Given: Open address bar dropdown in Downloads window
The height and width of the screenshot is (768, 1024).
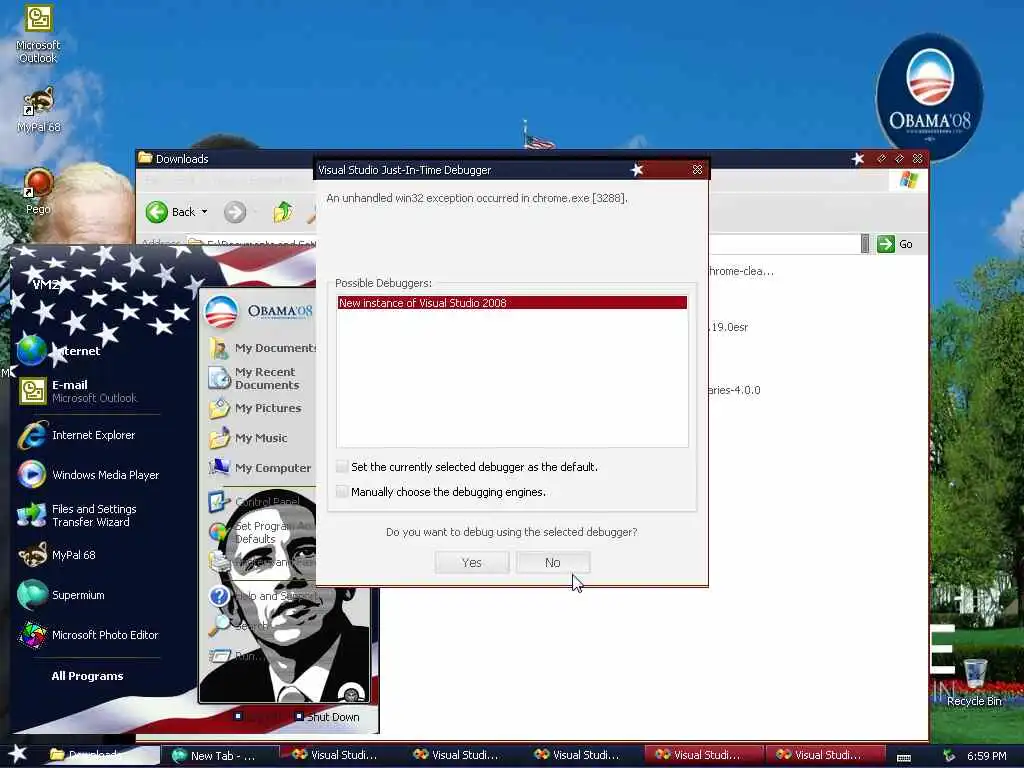Looking at the screenshot, I should click(865, 244).
